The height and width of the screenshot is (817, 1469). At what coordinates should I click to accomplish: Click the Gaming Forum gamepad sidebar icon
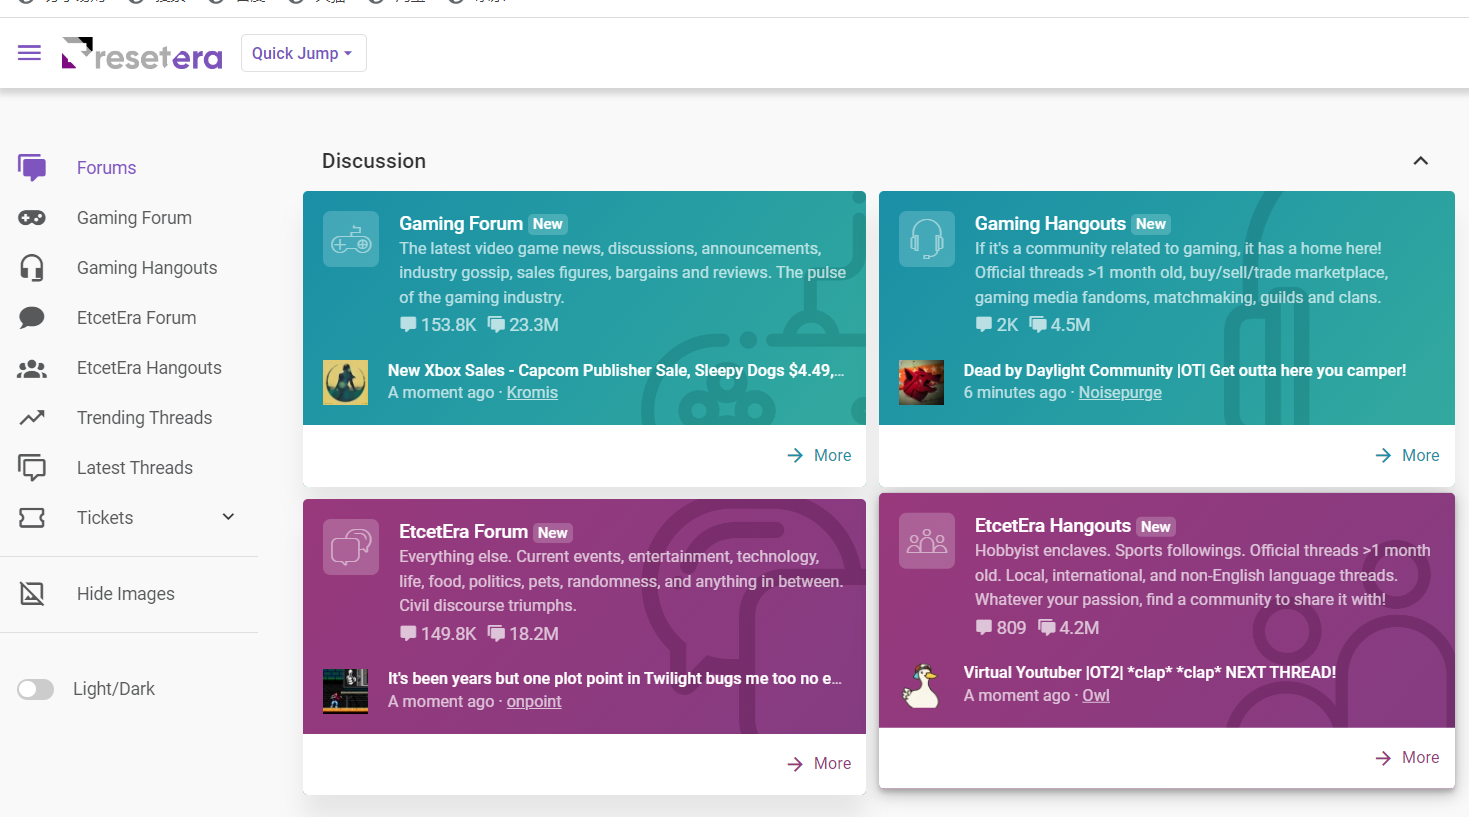[x=32, y=218]
